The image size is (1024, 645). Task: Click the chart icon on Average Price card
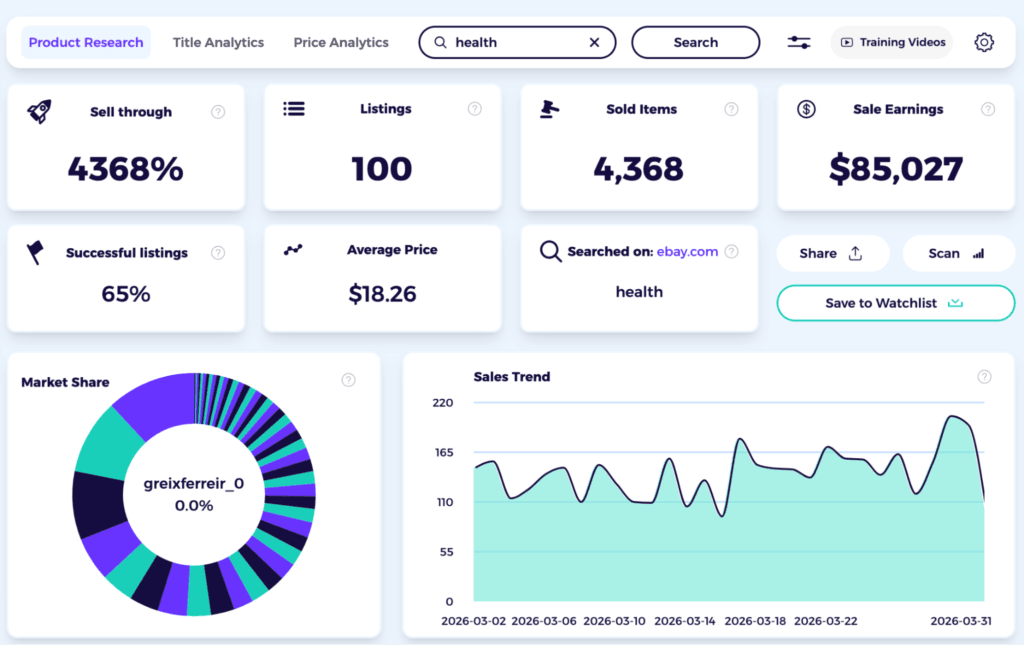point(294,250)
